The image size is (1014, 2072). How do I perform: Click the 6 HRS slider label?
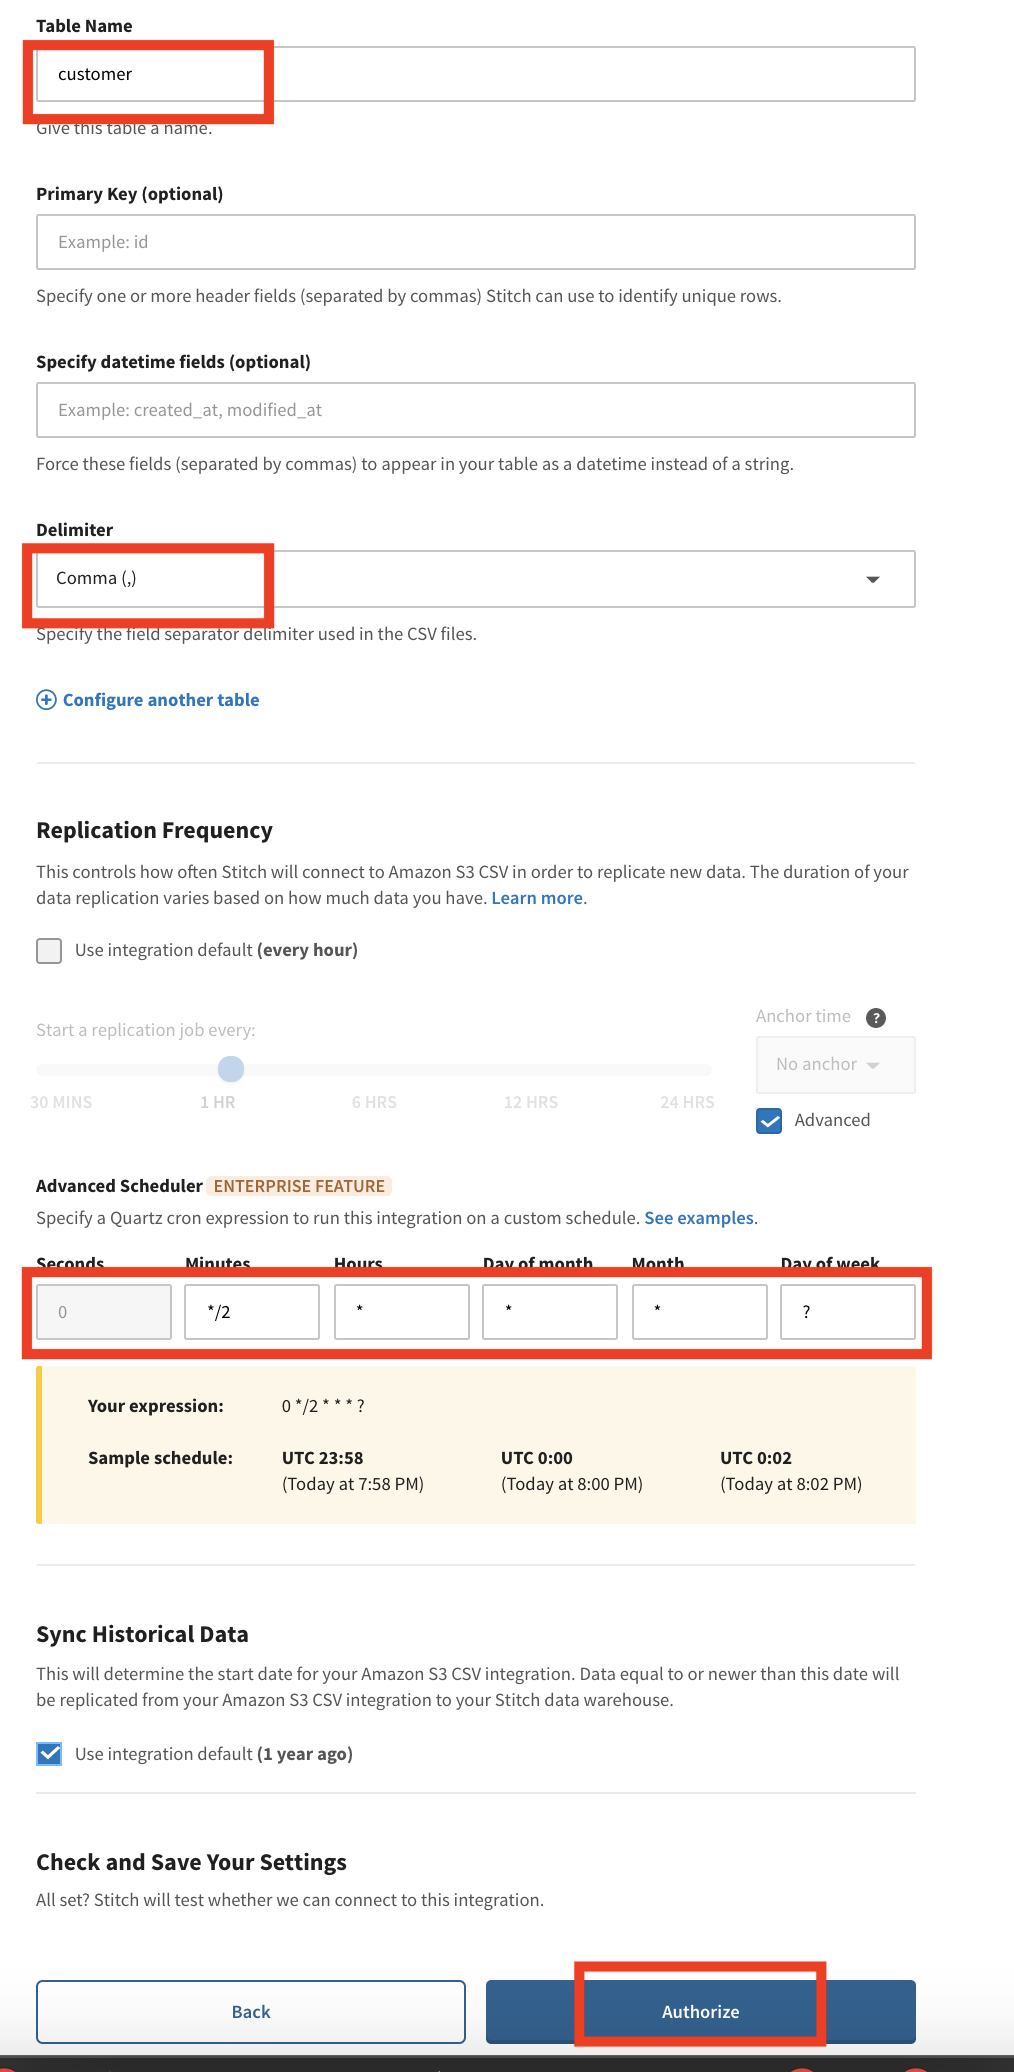[x=374, y=1102]
